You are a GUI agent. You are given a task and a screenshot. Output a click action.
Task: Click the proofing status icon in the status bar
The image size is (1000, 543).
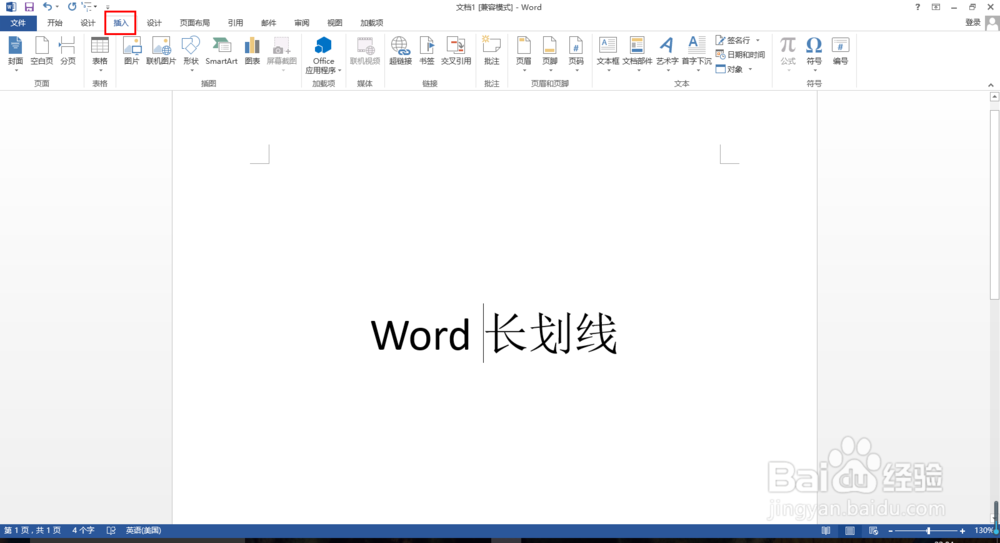(111, 530)
